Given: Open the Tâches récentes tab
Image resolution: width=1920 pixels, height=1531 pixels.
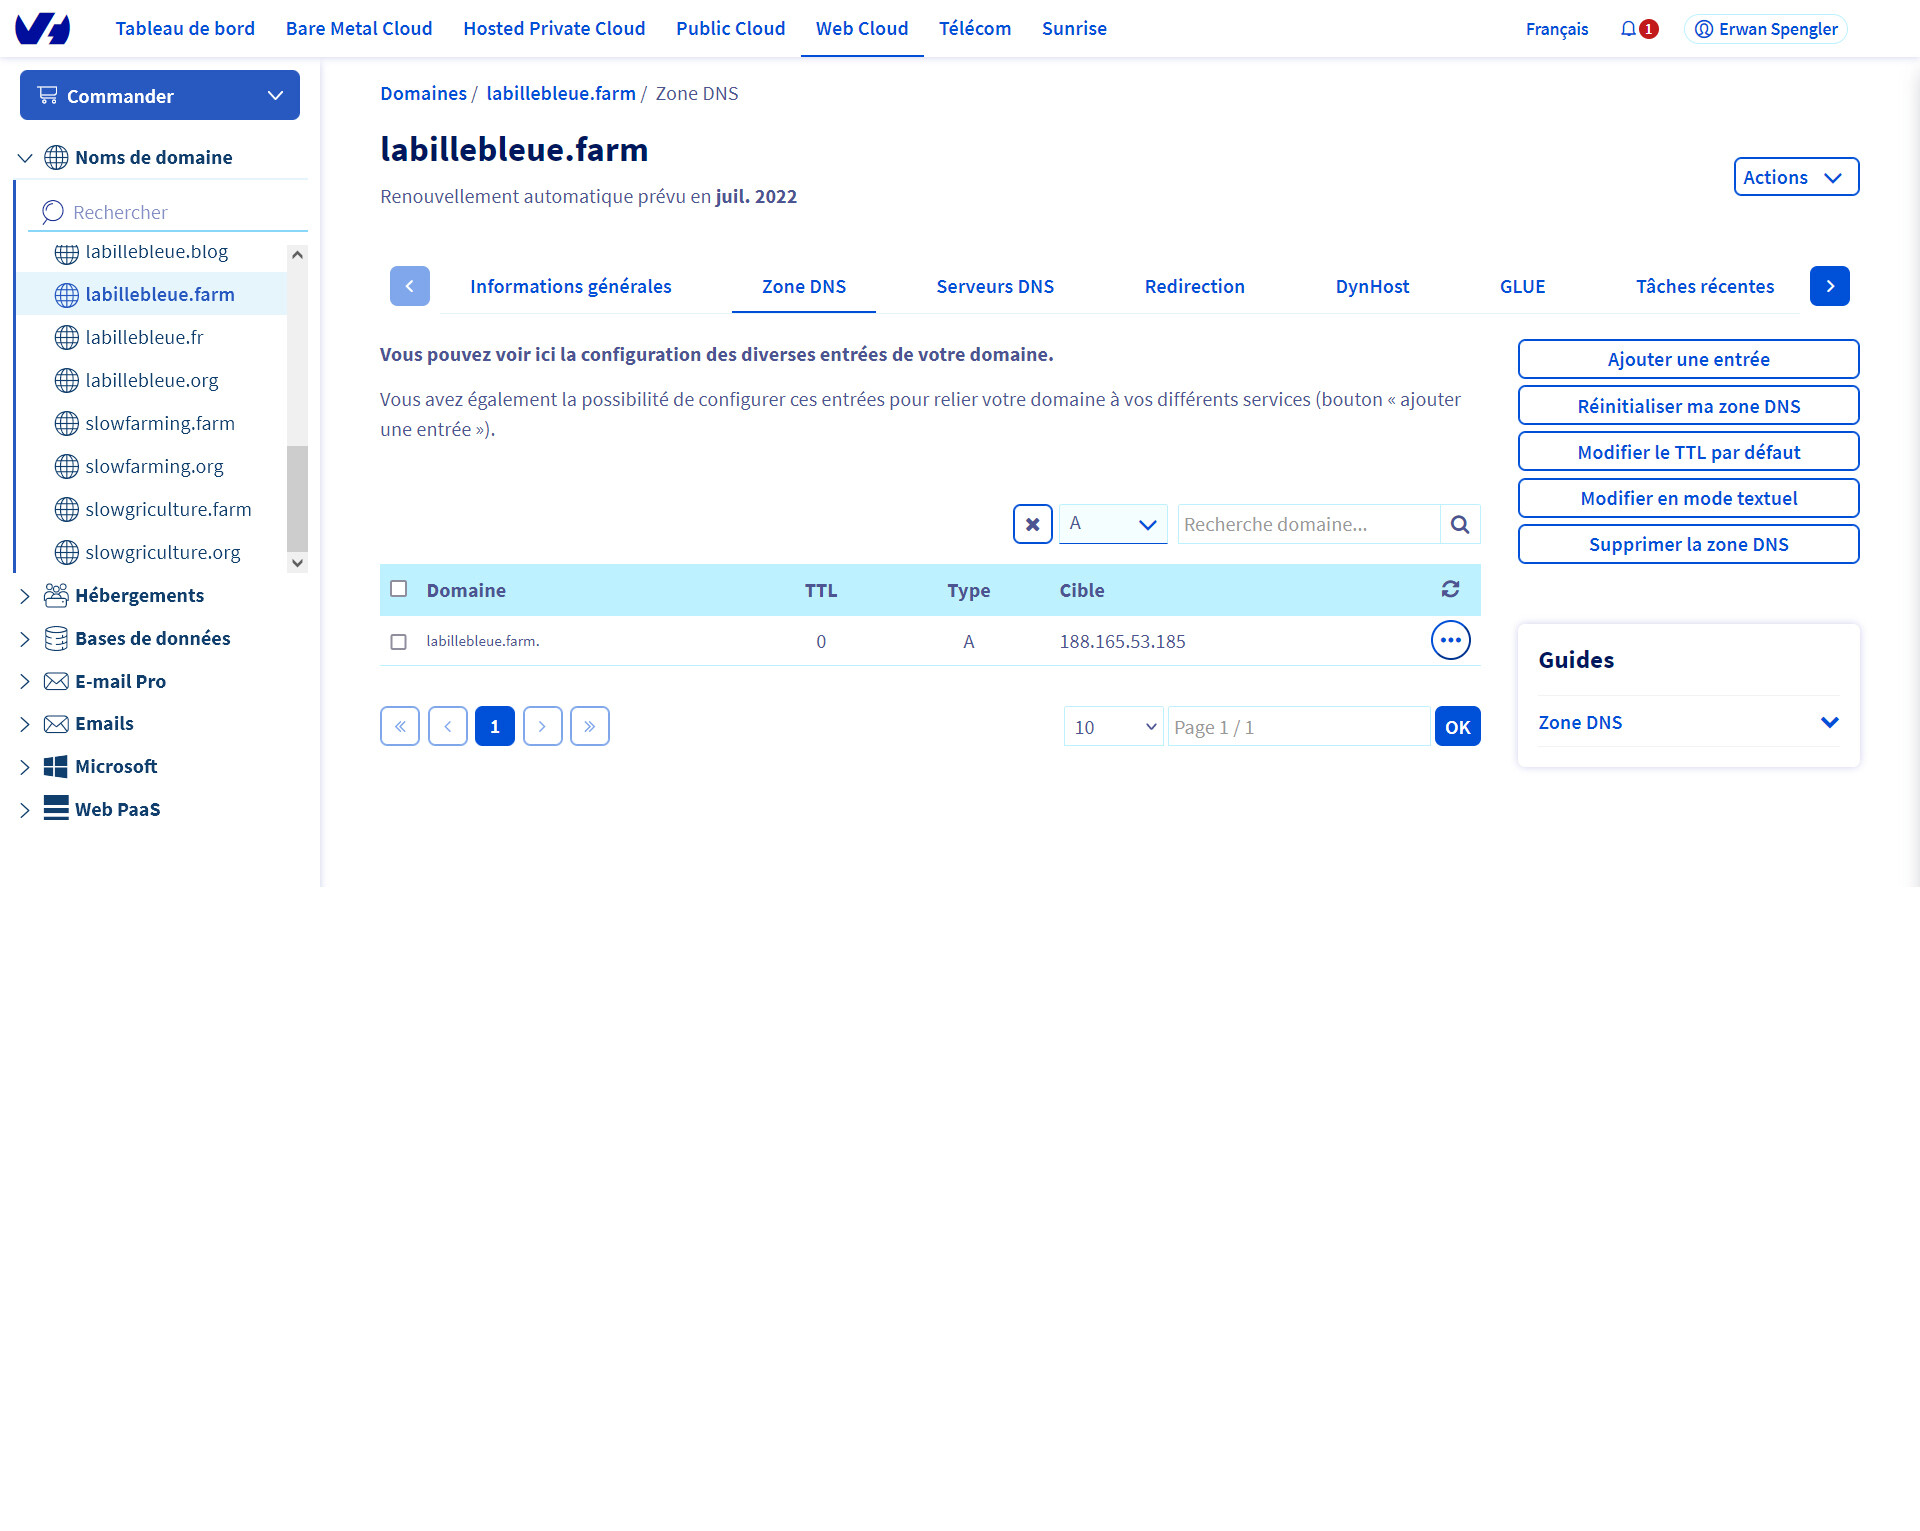Looking at the screenshot, I should point(1705,287).
